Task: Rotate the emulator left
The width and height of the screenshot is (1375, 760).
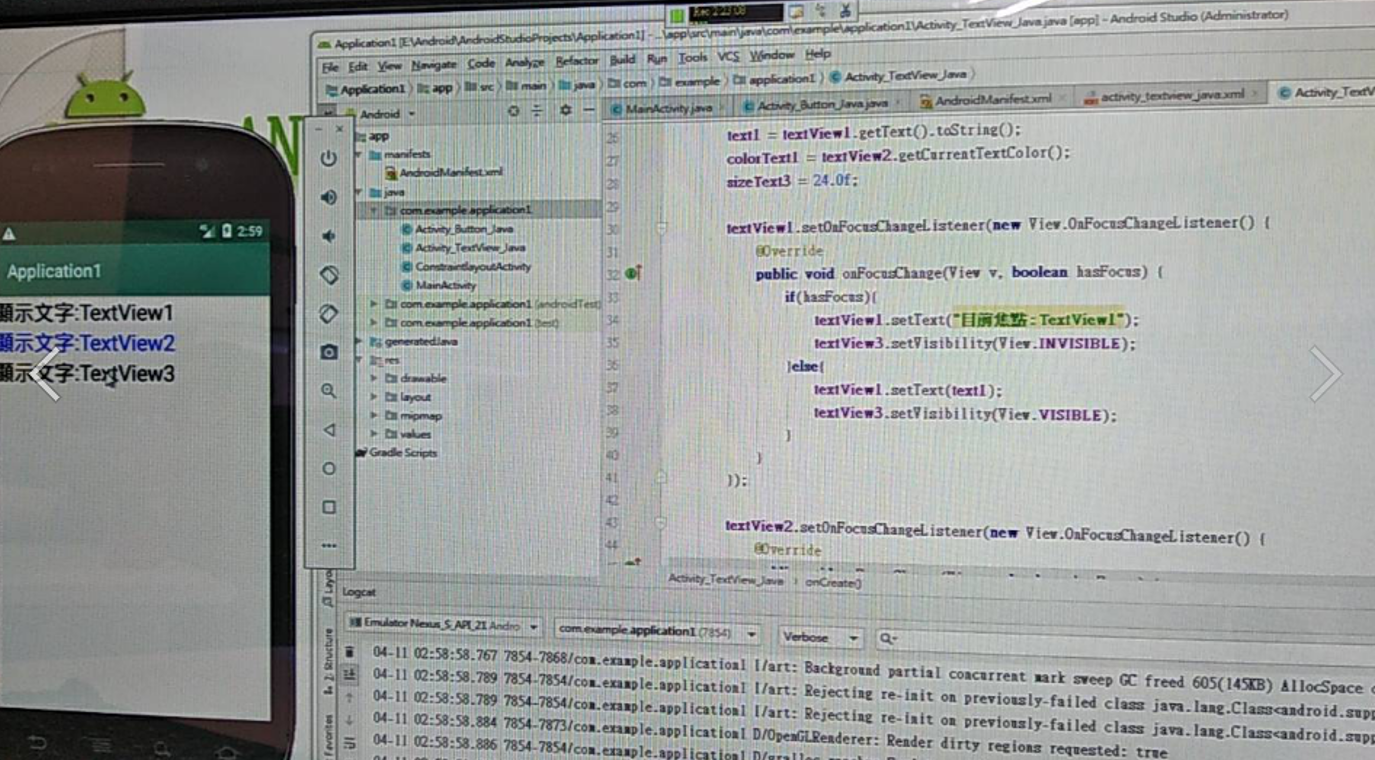Action: coord(329,274)
